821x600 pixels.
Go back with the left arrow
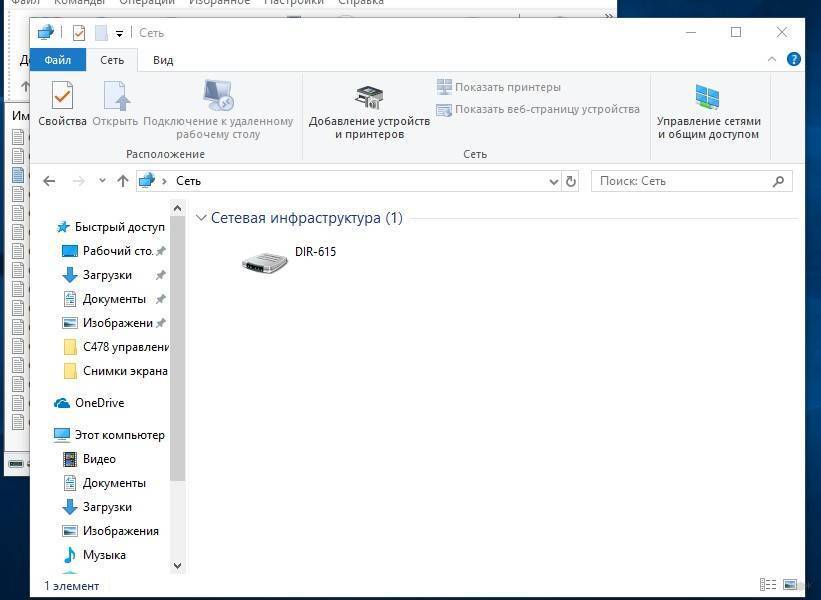click(x=49, y=181)
